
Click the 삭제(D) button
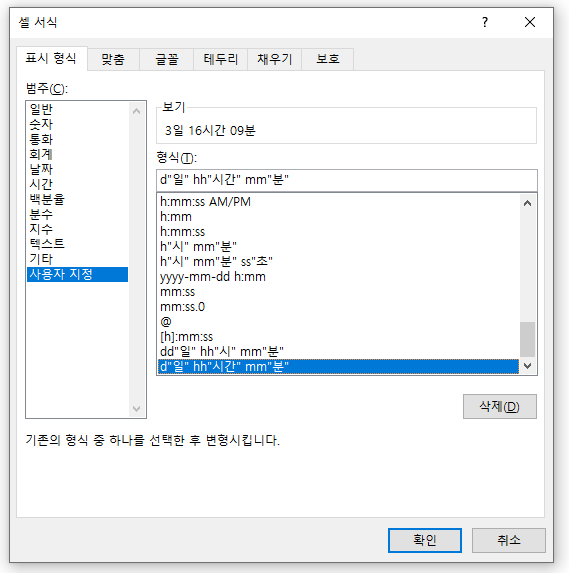[500, 406]
